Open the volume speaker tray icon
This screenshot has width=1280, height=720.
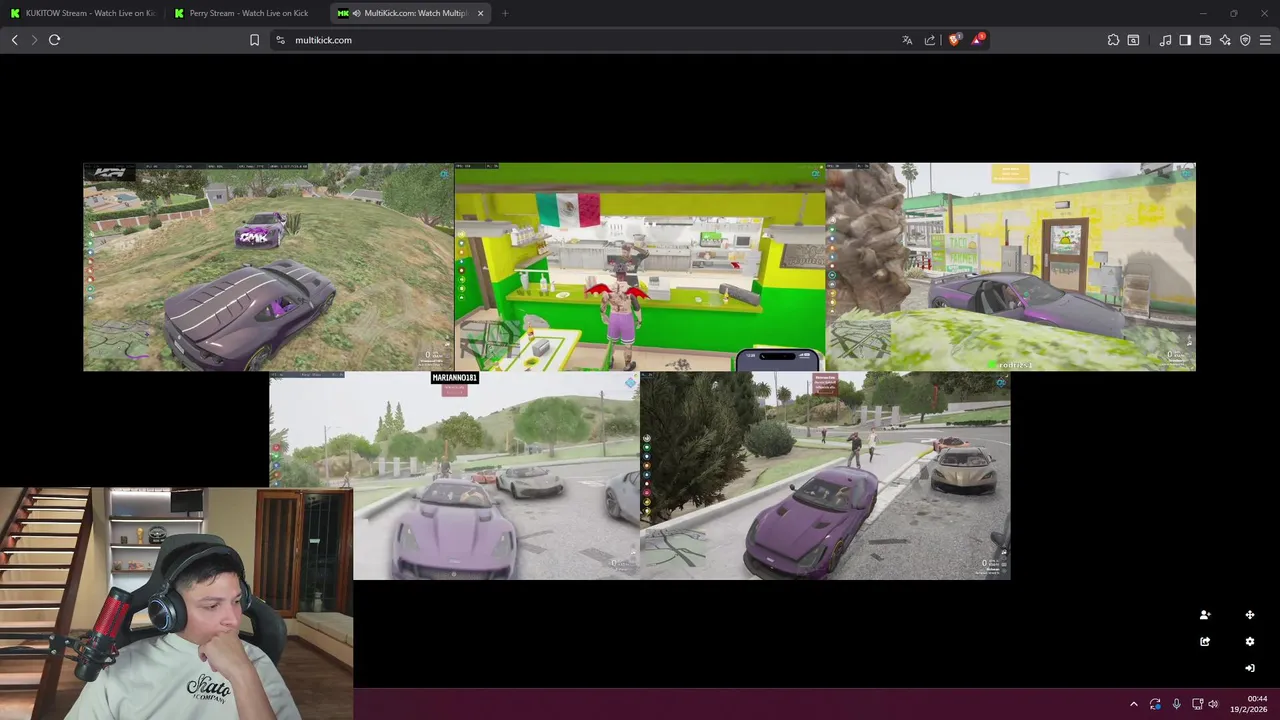point(1214,704)
